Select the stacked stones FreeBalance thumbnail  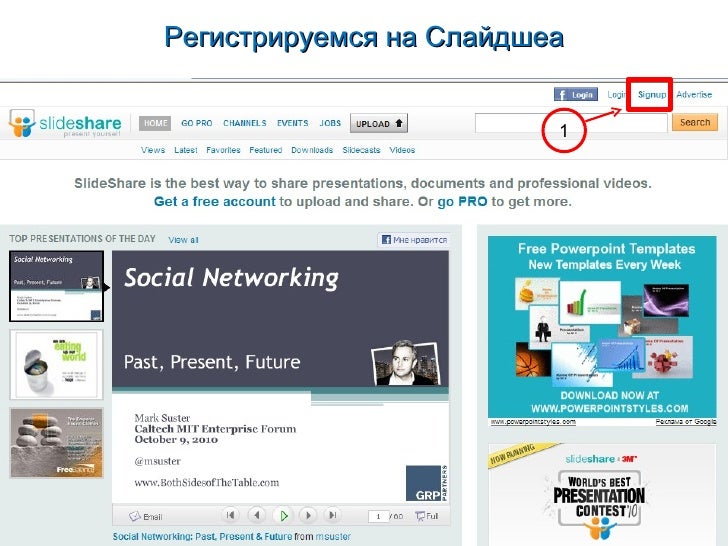point(57,443)
